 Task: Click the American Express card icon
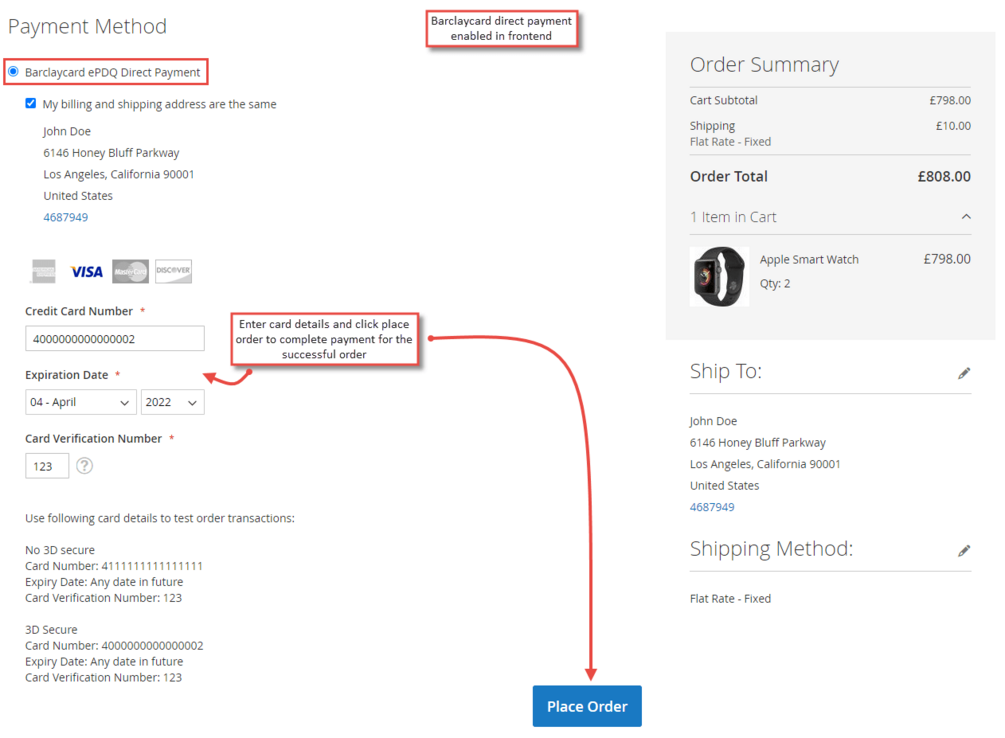[44, 271]
